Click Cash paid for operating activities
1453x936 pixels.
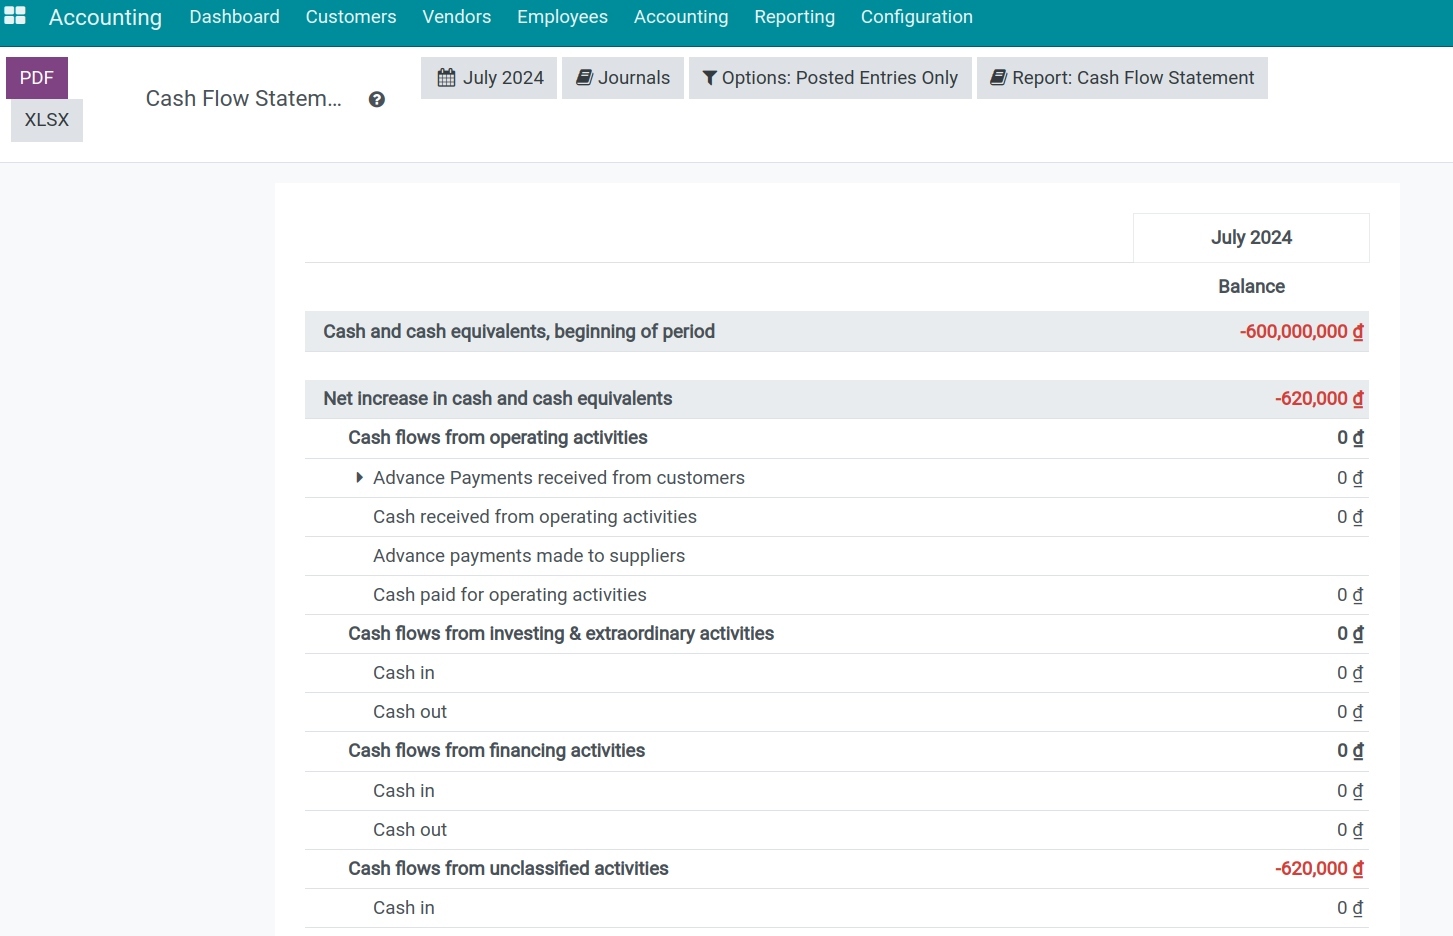(x=510, y=595)
